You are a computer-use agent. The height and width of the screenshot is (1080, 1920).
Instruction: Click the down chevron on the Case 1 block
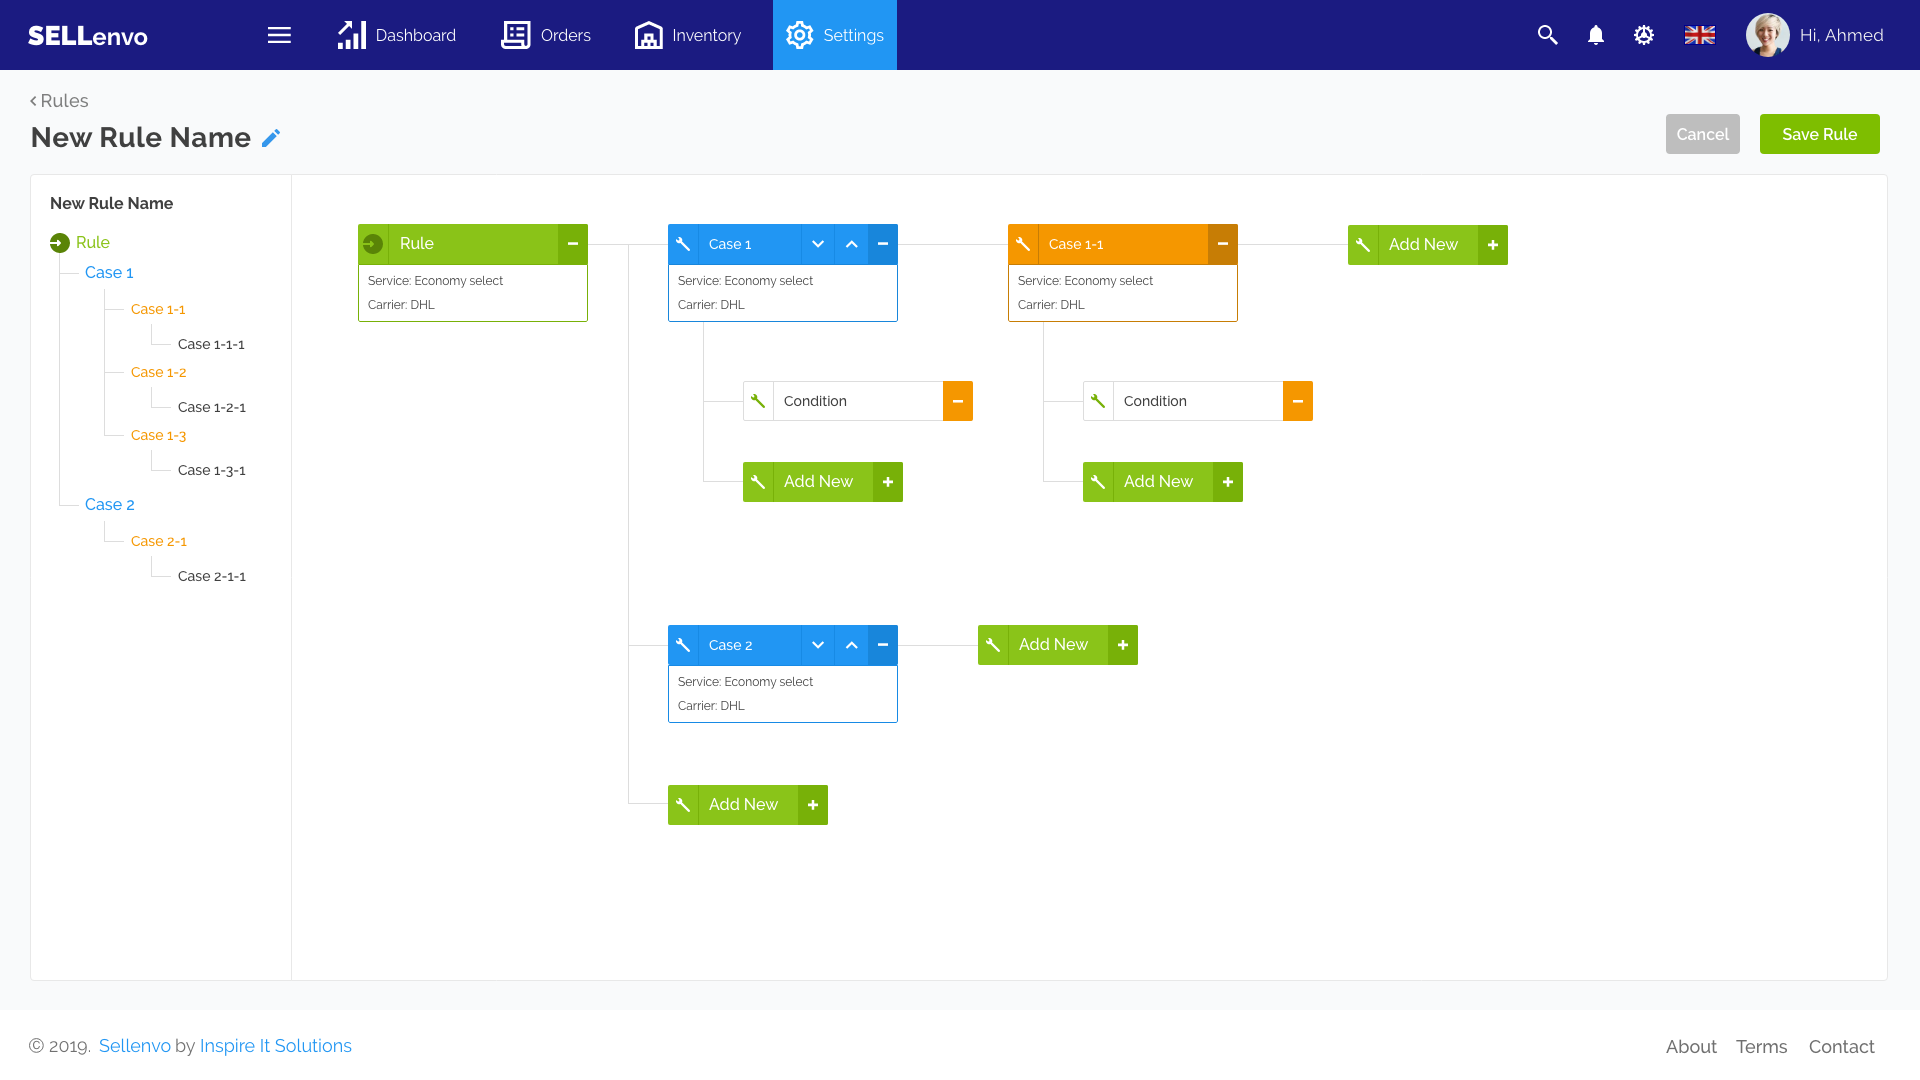tap(818, 244)
